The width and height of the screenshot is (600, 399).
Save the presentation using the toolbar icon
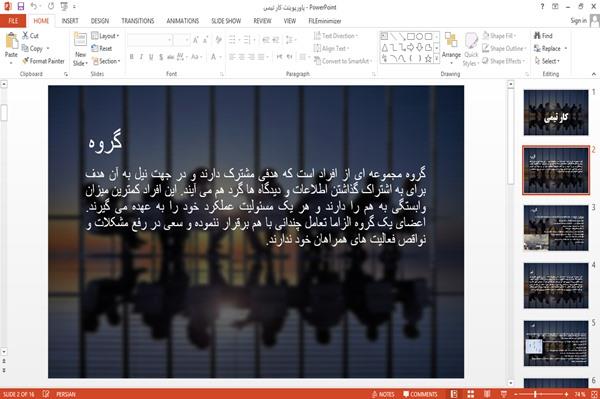pos(21,6)
